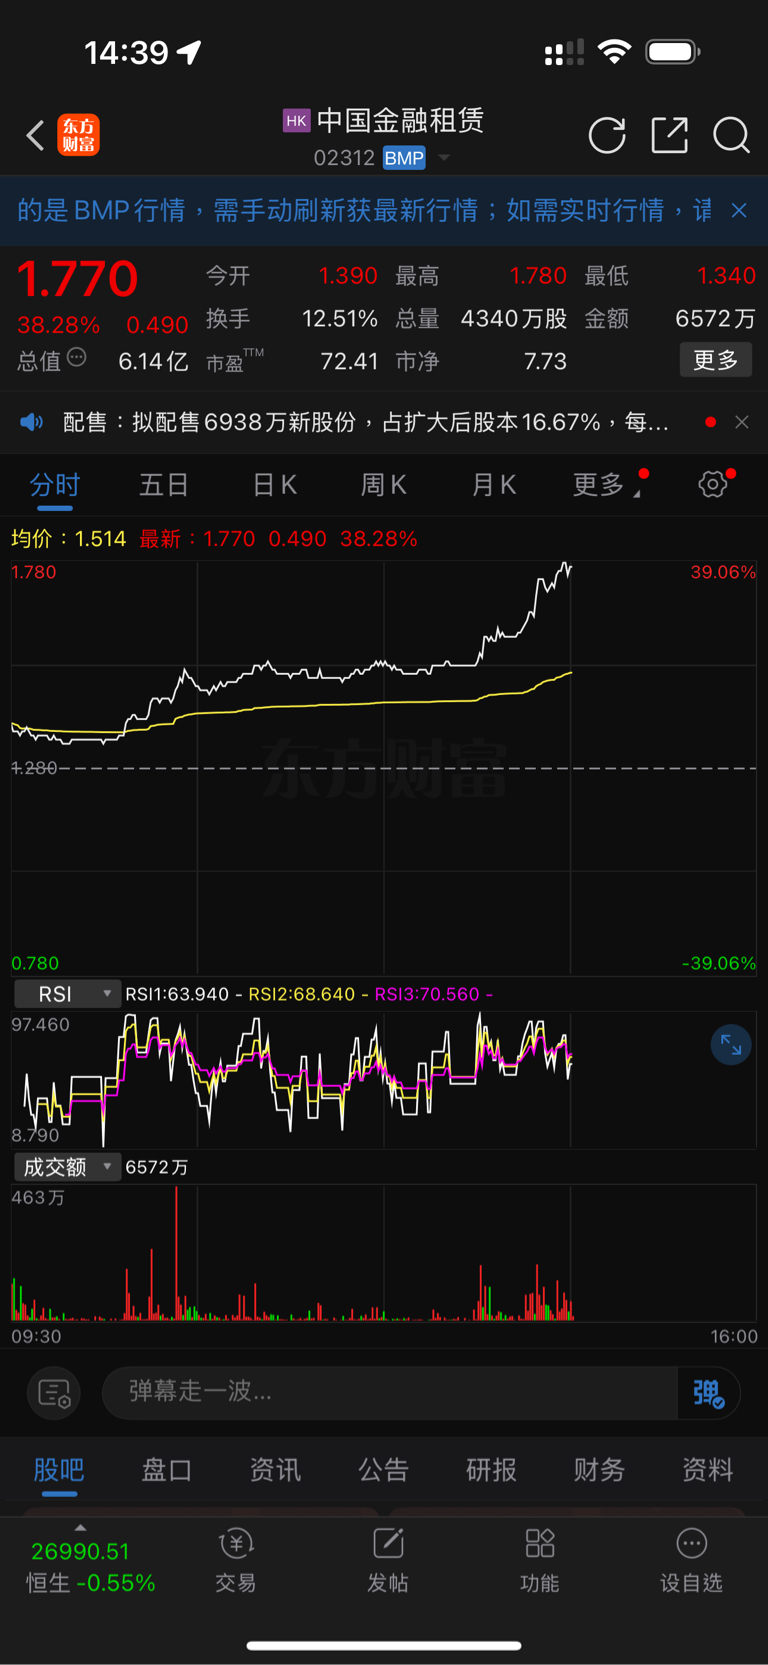The height and width of the screenshot is (1665, 768).
Task: Tap the 弹幕走一波 input field
Action: 390,1392
